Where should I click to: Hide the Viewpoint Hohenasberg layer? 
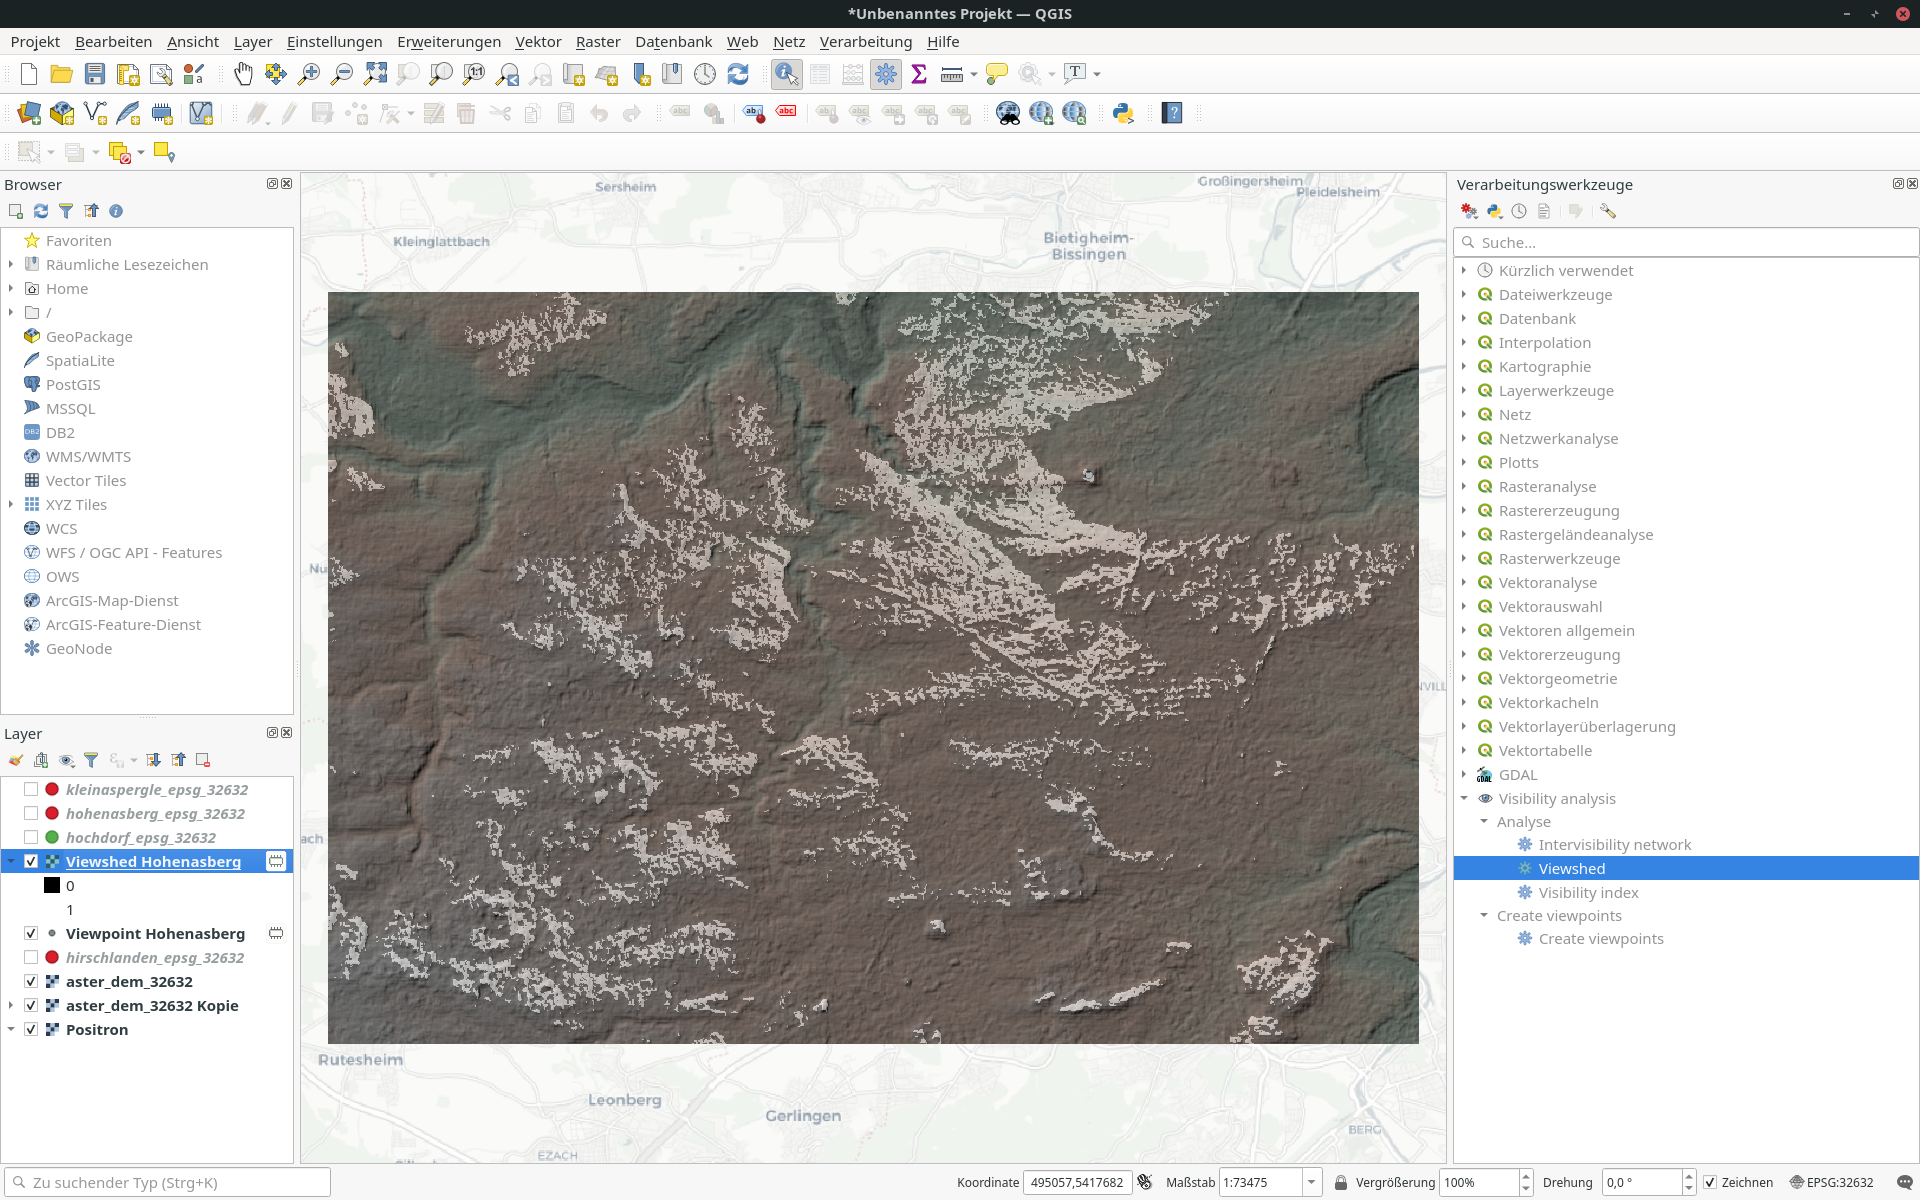[x=31, y=933]
